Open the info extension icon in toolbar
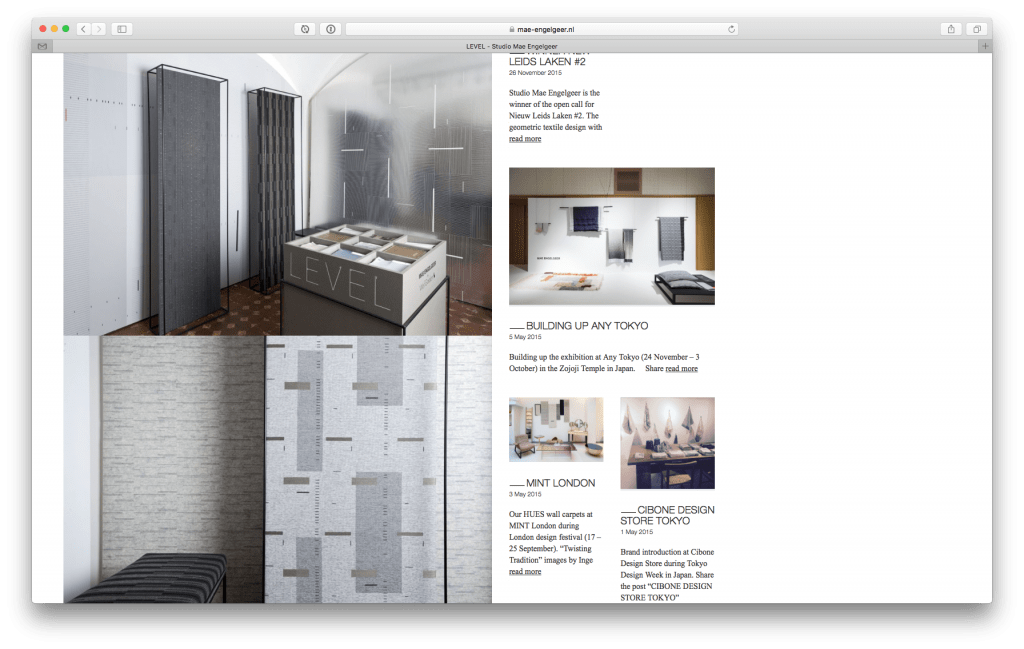 pos(330,29)
